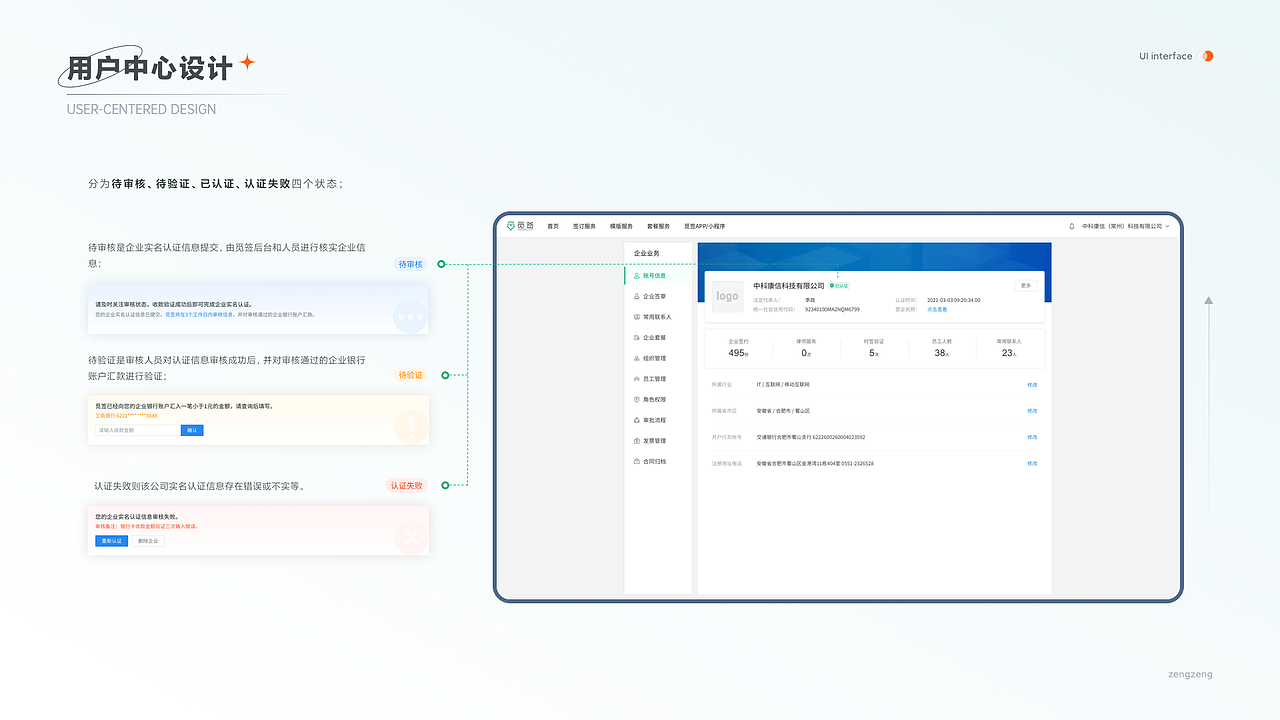Click the 点击查看 link for 营业执照

click(937, 309)
